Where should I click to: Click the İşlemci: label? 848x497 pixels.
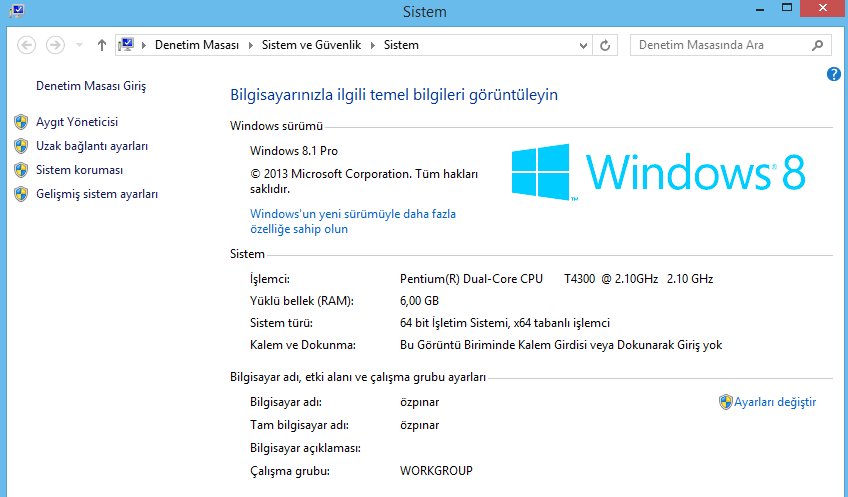click(269, 279)
